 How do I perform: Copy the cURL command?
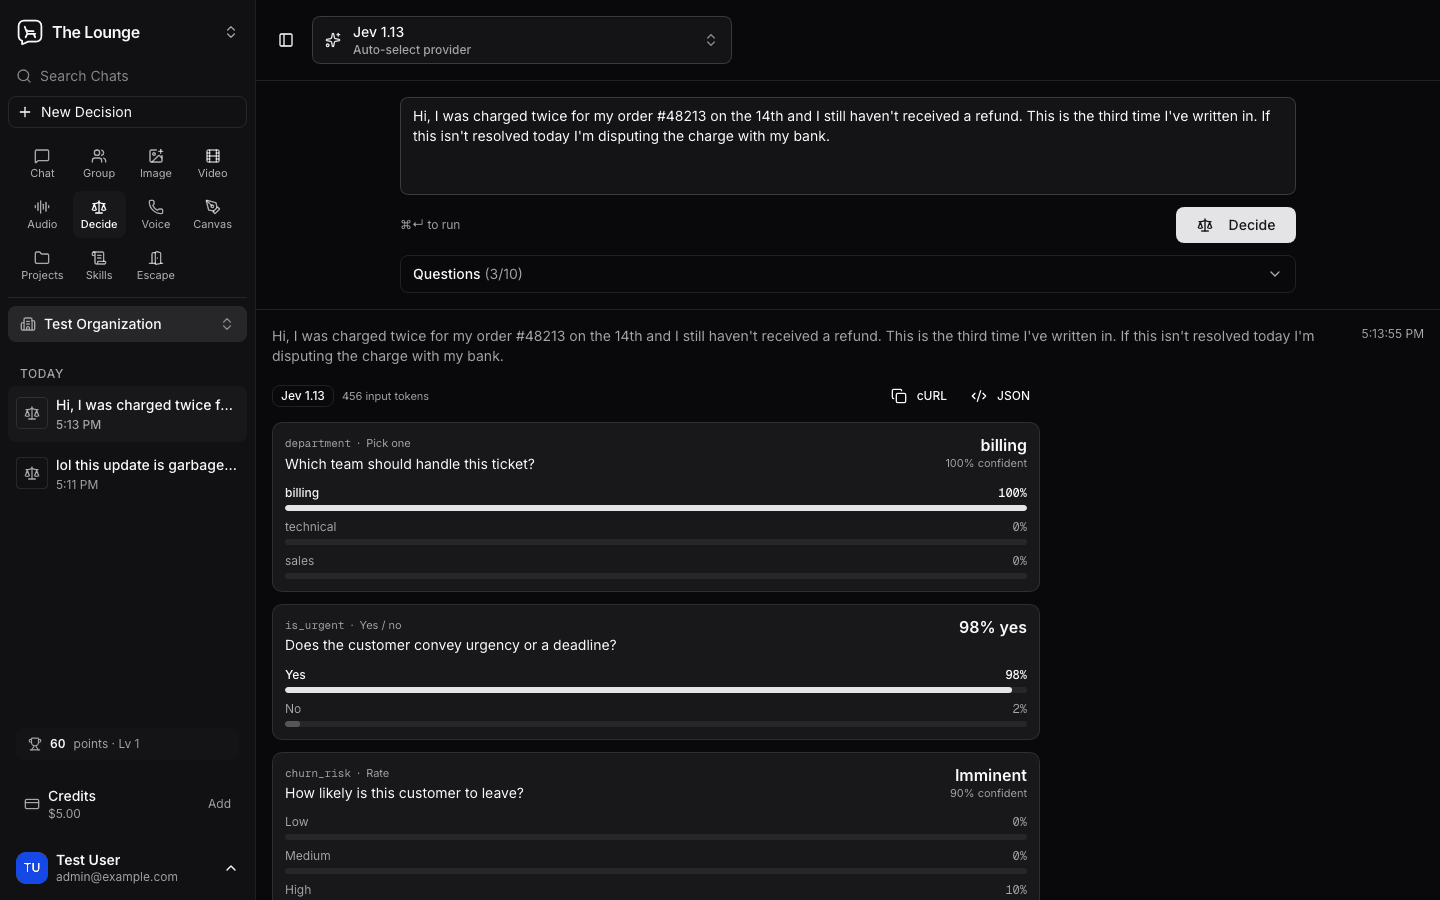tap(919, 396)
